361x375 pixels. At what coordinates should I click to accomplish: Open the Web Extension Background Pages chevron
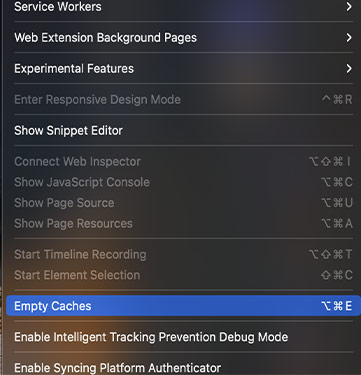pos(349,38)
